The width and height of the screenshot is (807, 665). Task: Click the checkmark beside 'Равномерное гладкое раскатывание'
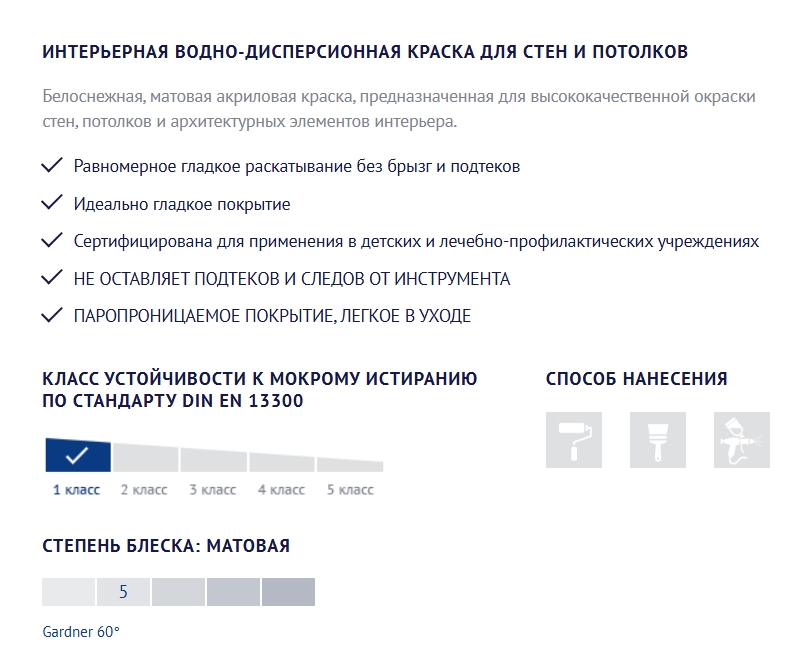[51, 165]
